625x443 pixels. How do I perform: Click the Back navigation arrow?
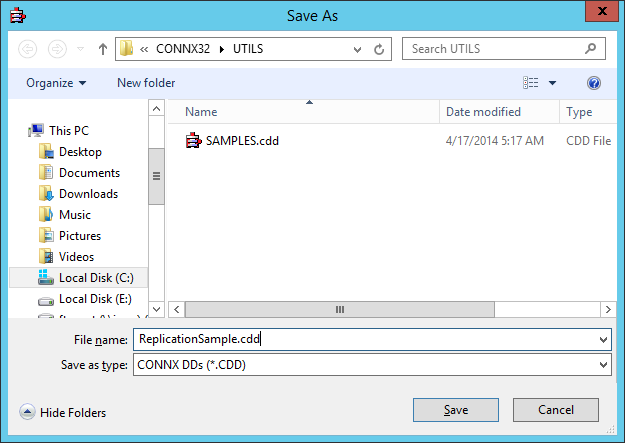(x=28, y=49)
